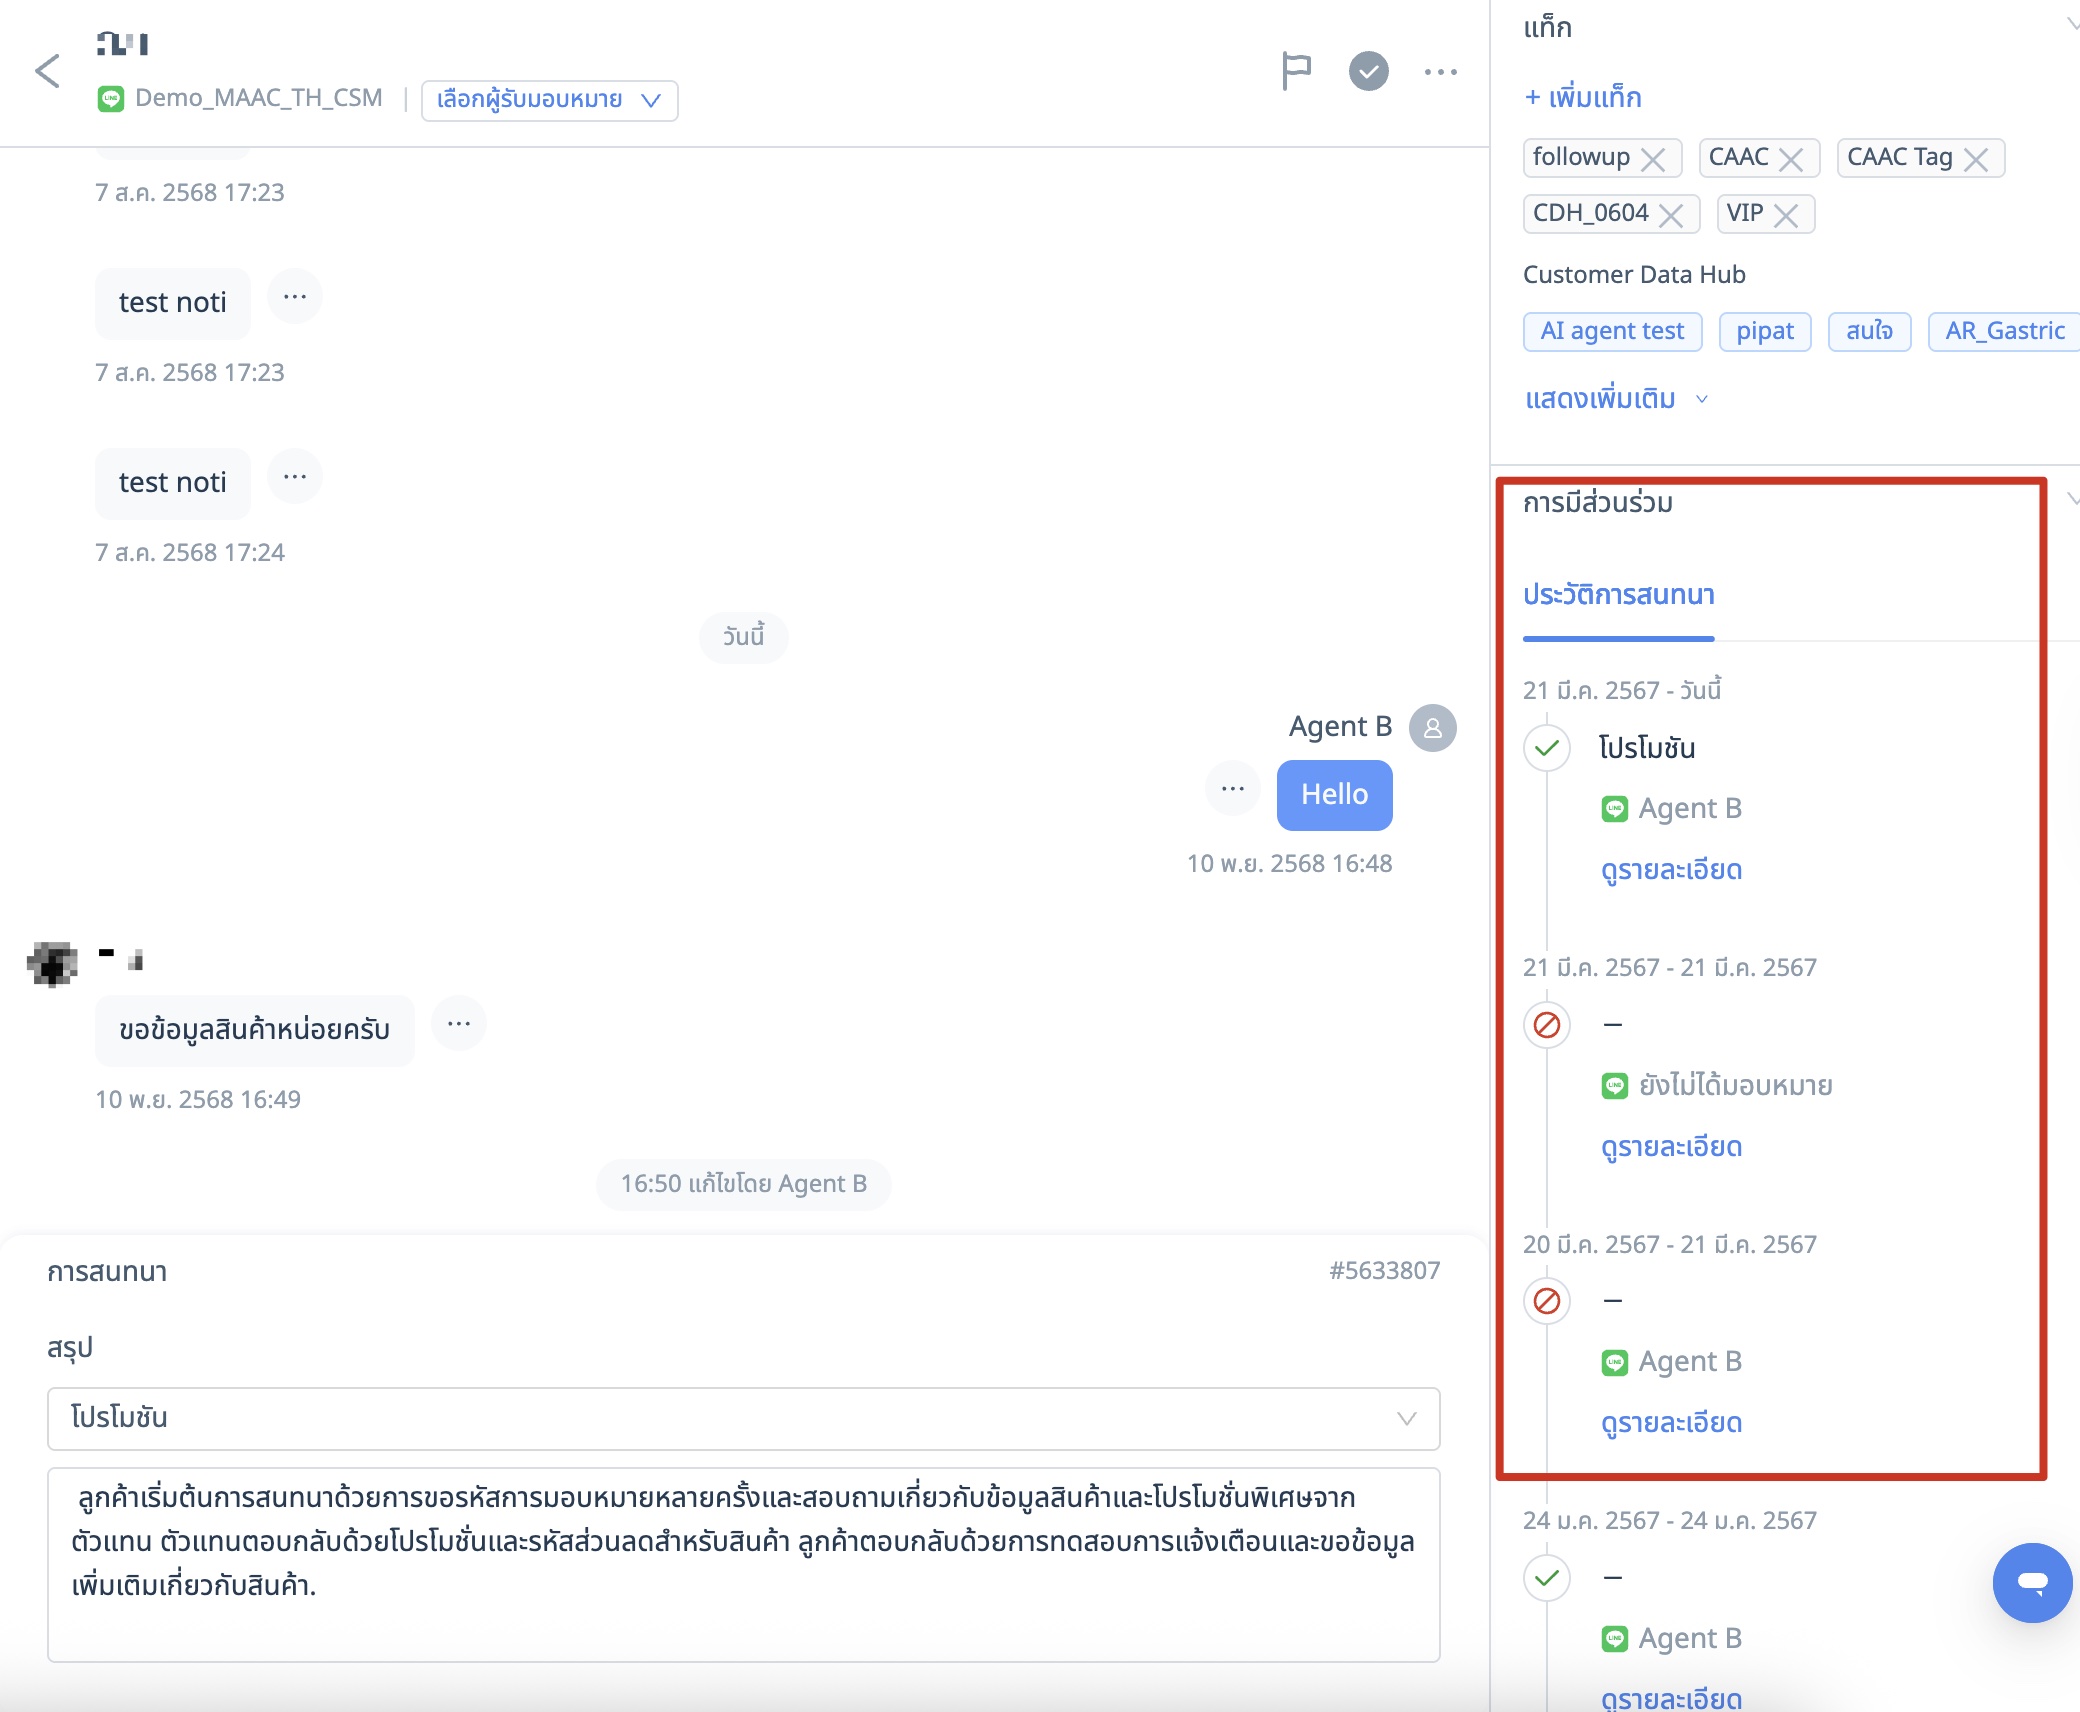Click the pipat data hub tag
Screen dimensions: 2080x1712
(x=1764, y=331)
